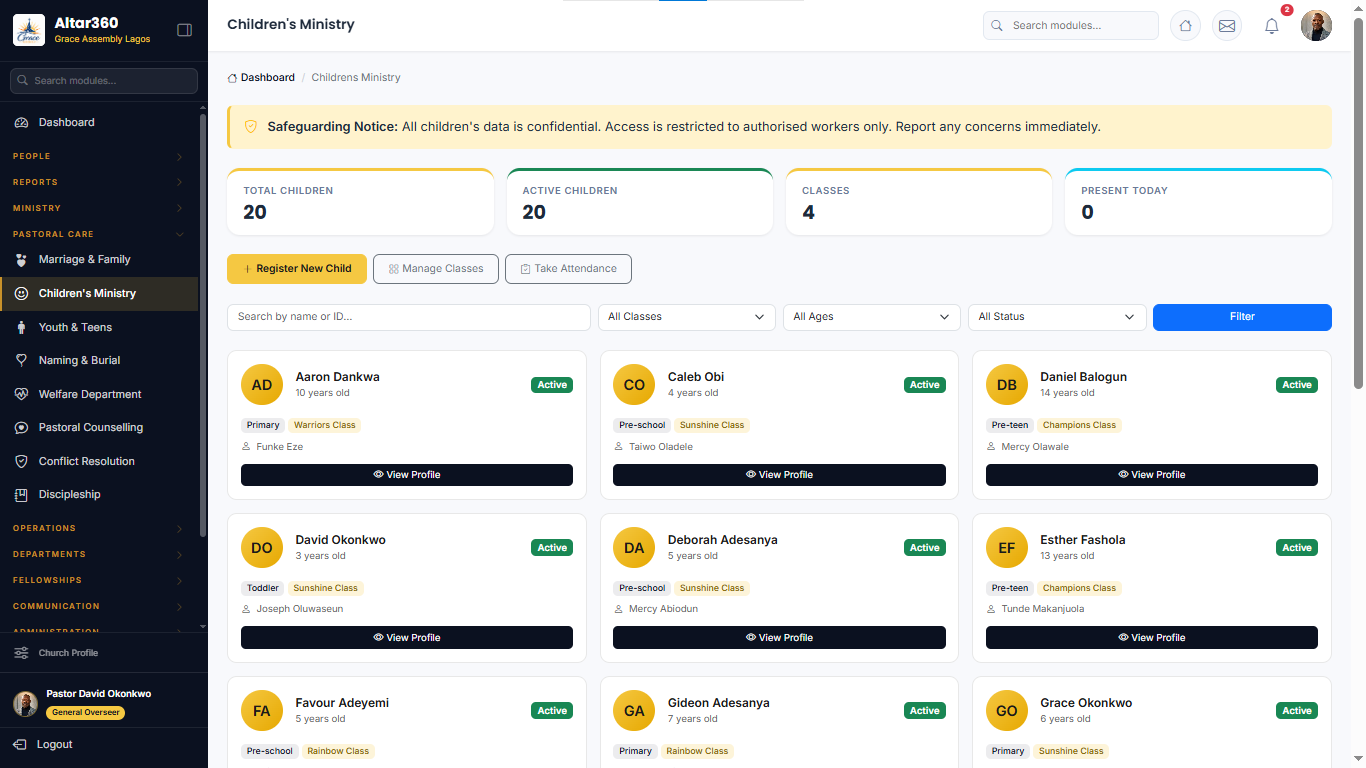Image resolution: width=1366 pixels, height=768 pixels.
Task: Click the Discipleship book icon
Action: [x=21, y=495]
